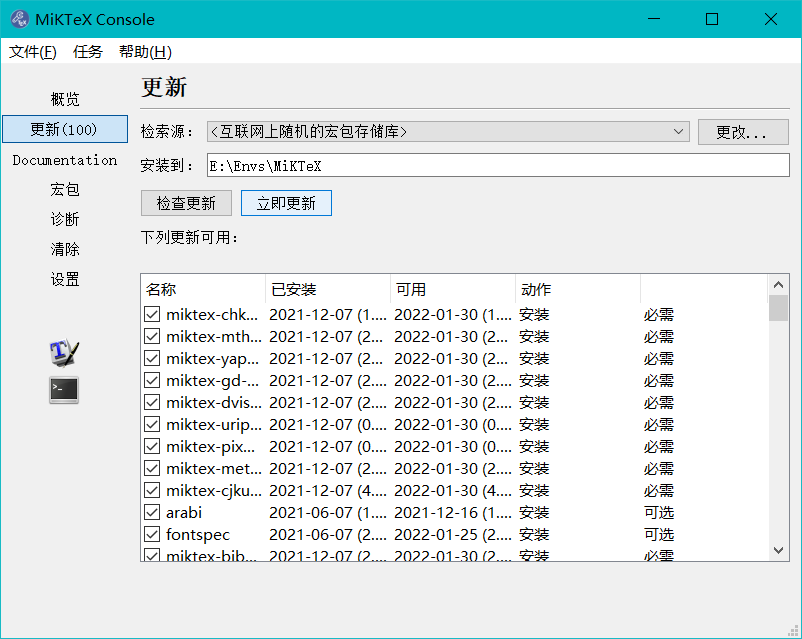The width and height of the screenshot is (802, 639).
Task: Open the terminal icon in the sidebar
Action: pos(62,390)
